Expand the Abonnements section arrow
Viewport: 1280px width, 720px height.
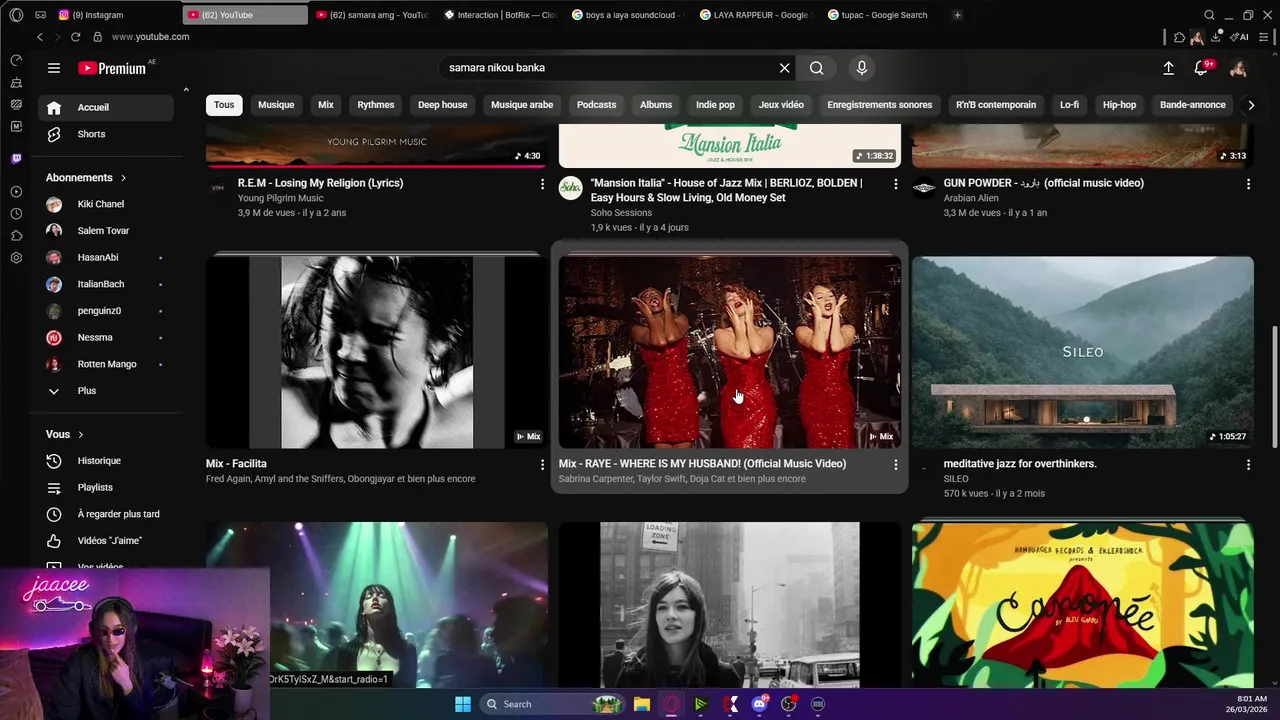[x=123, y=178]
